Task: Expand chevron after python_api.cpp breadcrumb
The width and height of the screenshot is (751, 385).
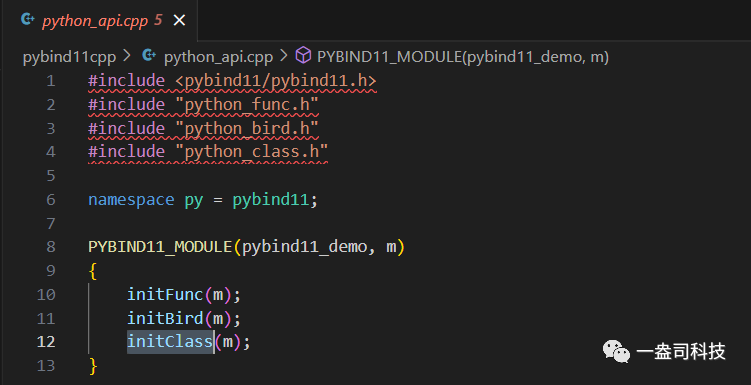Action: point(284,56)
